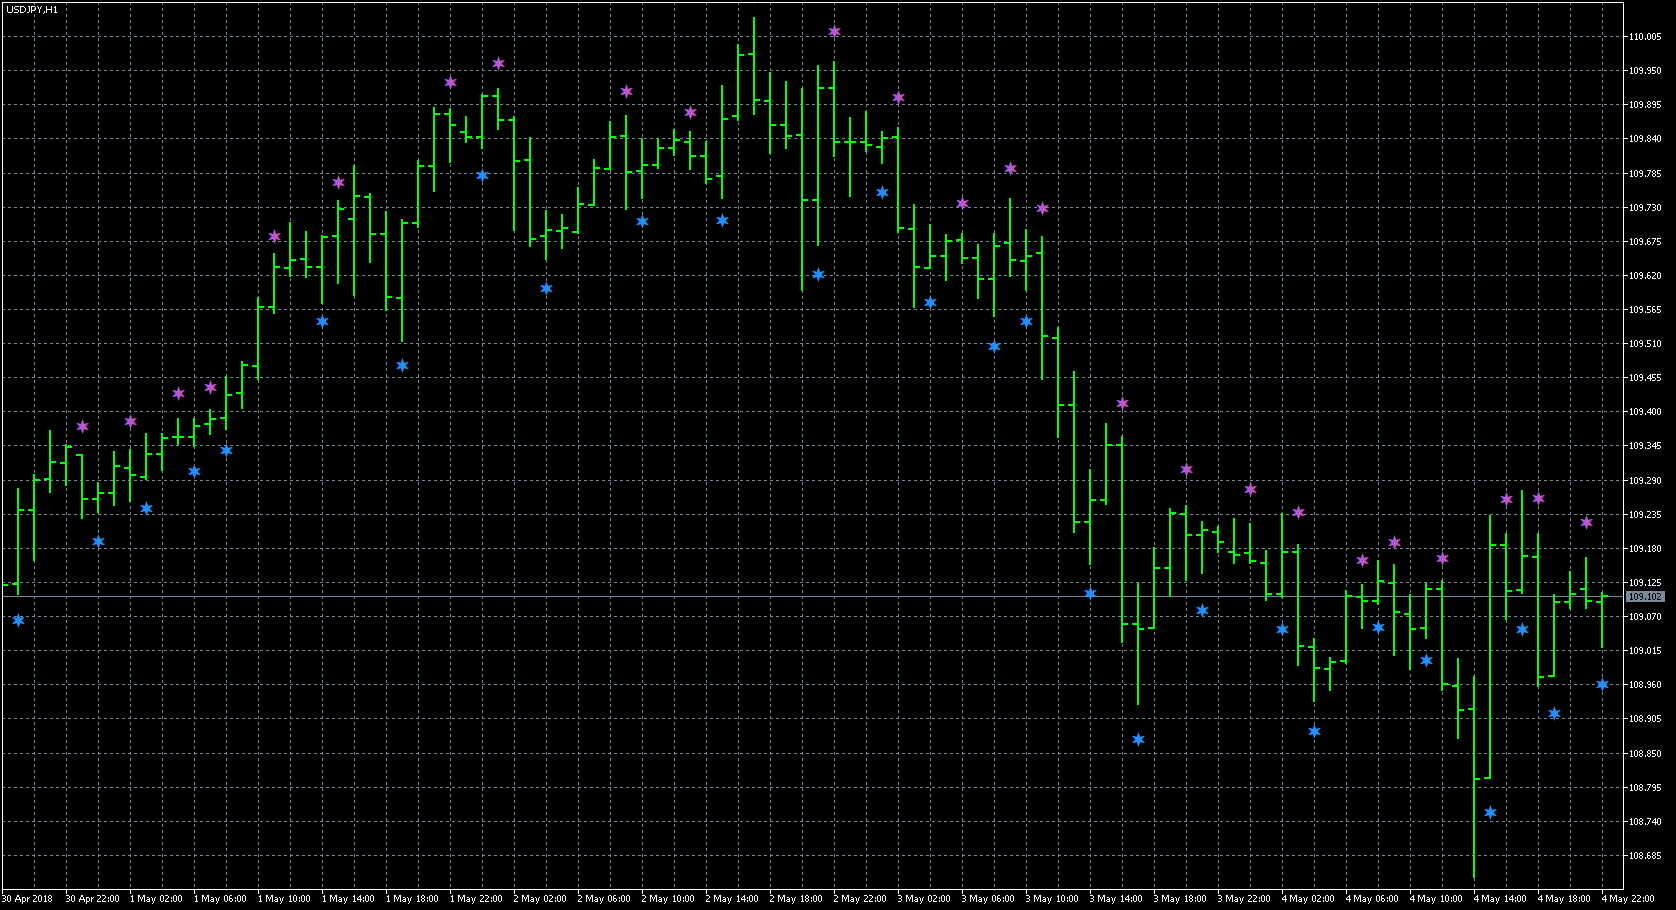1676x910 pixels.
Task: Select the 1 May 14:00 time axis label
Action: [x=348, y=899]
